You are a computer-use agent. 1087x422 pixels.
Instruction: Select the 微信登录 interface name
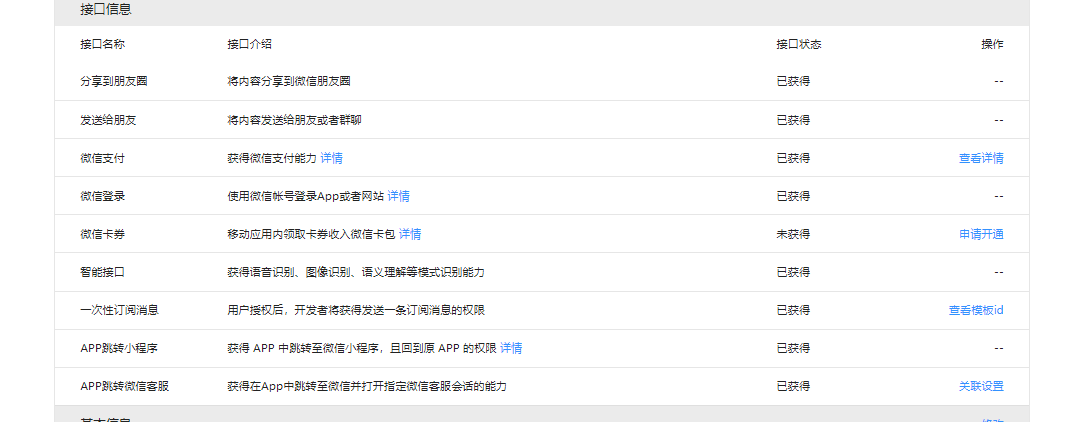(103, 196)
